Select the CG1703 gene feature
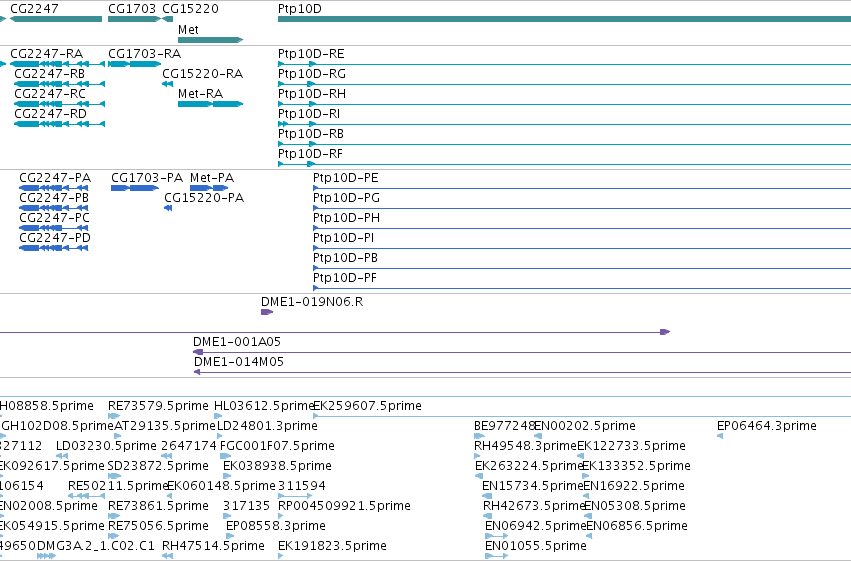851x561 pixels. [134, 19]
